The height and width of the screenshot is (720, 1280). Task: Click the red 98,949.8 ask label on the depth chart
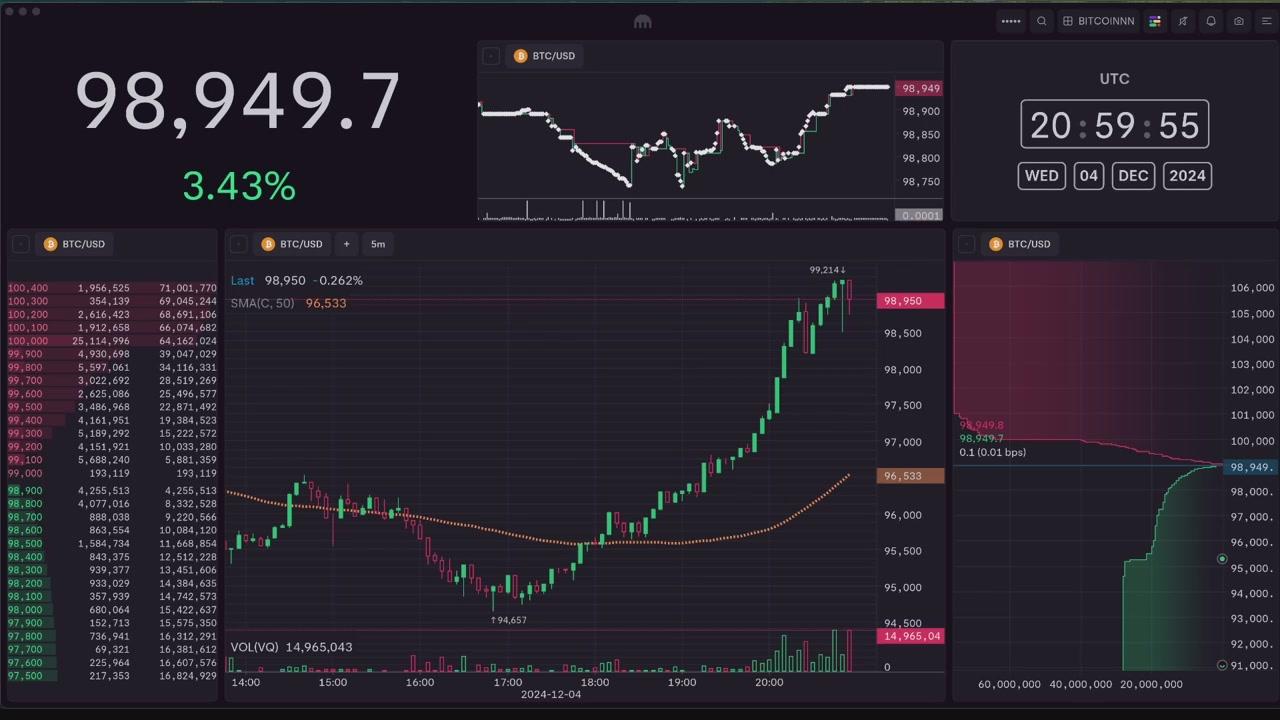coord(981,425)
